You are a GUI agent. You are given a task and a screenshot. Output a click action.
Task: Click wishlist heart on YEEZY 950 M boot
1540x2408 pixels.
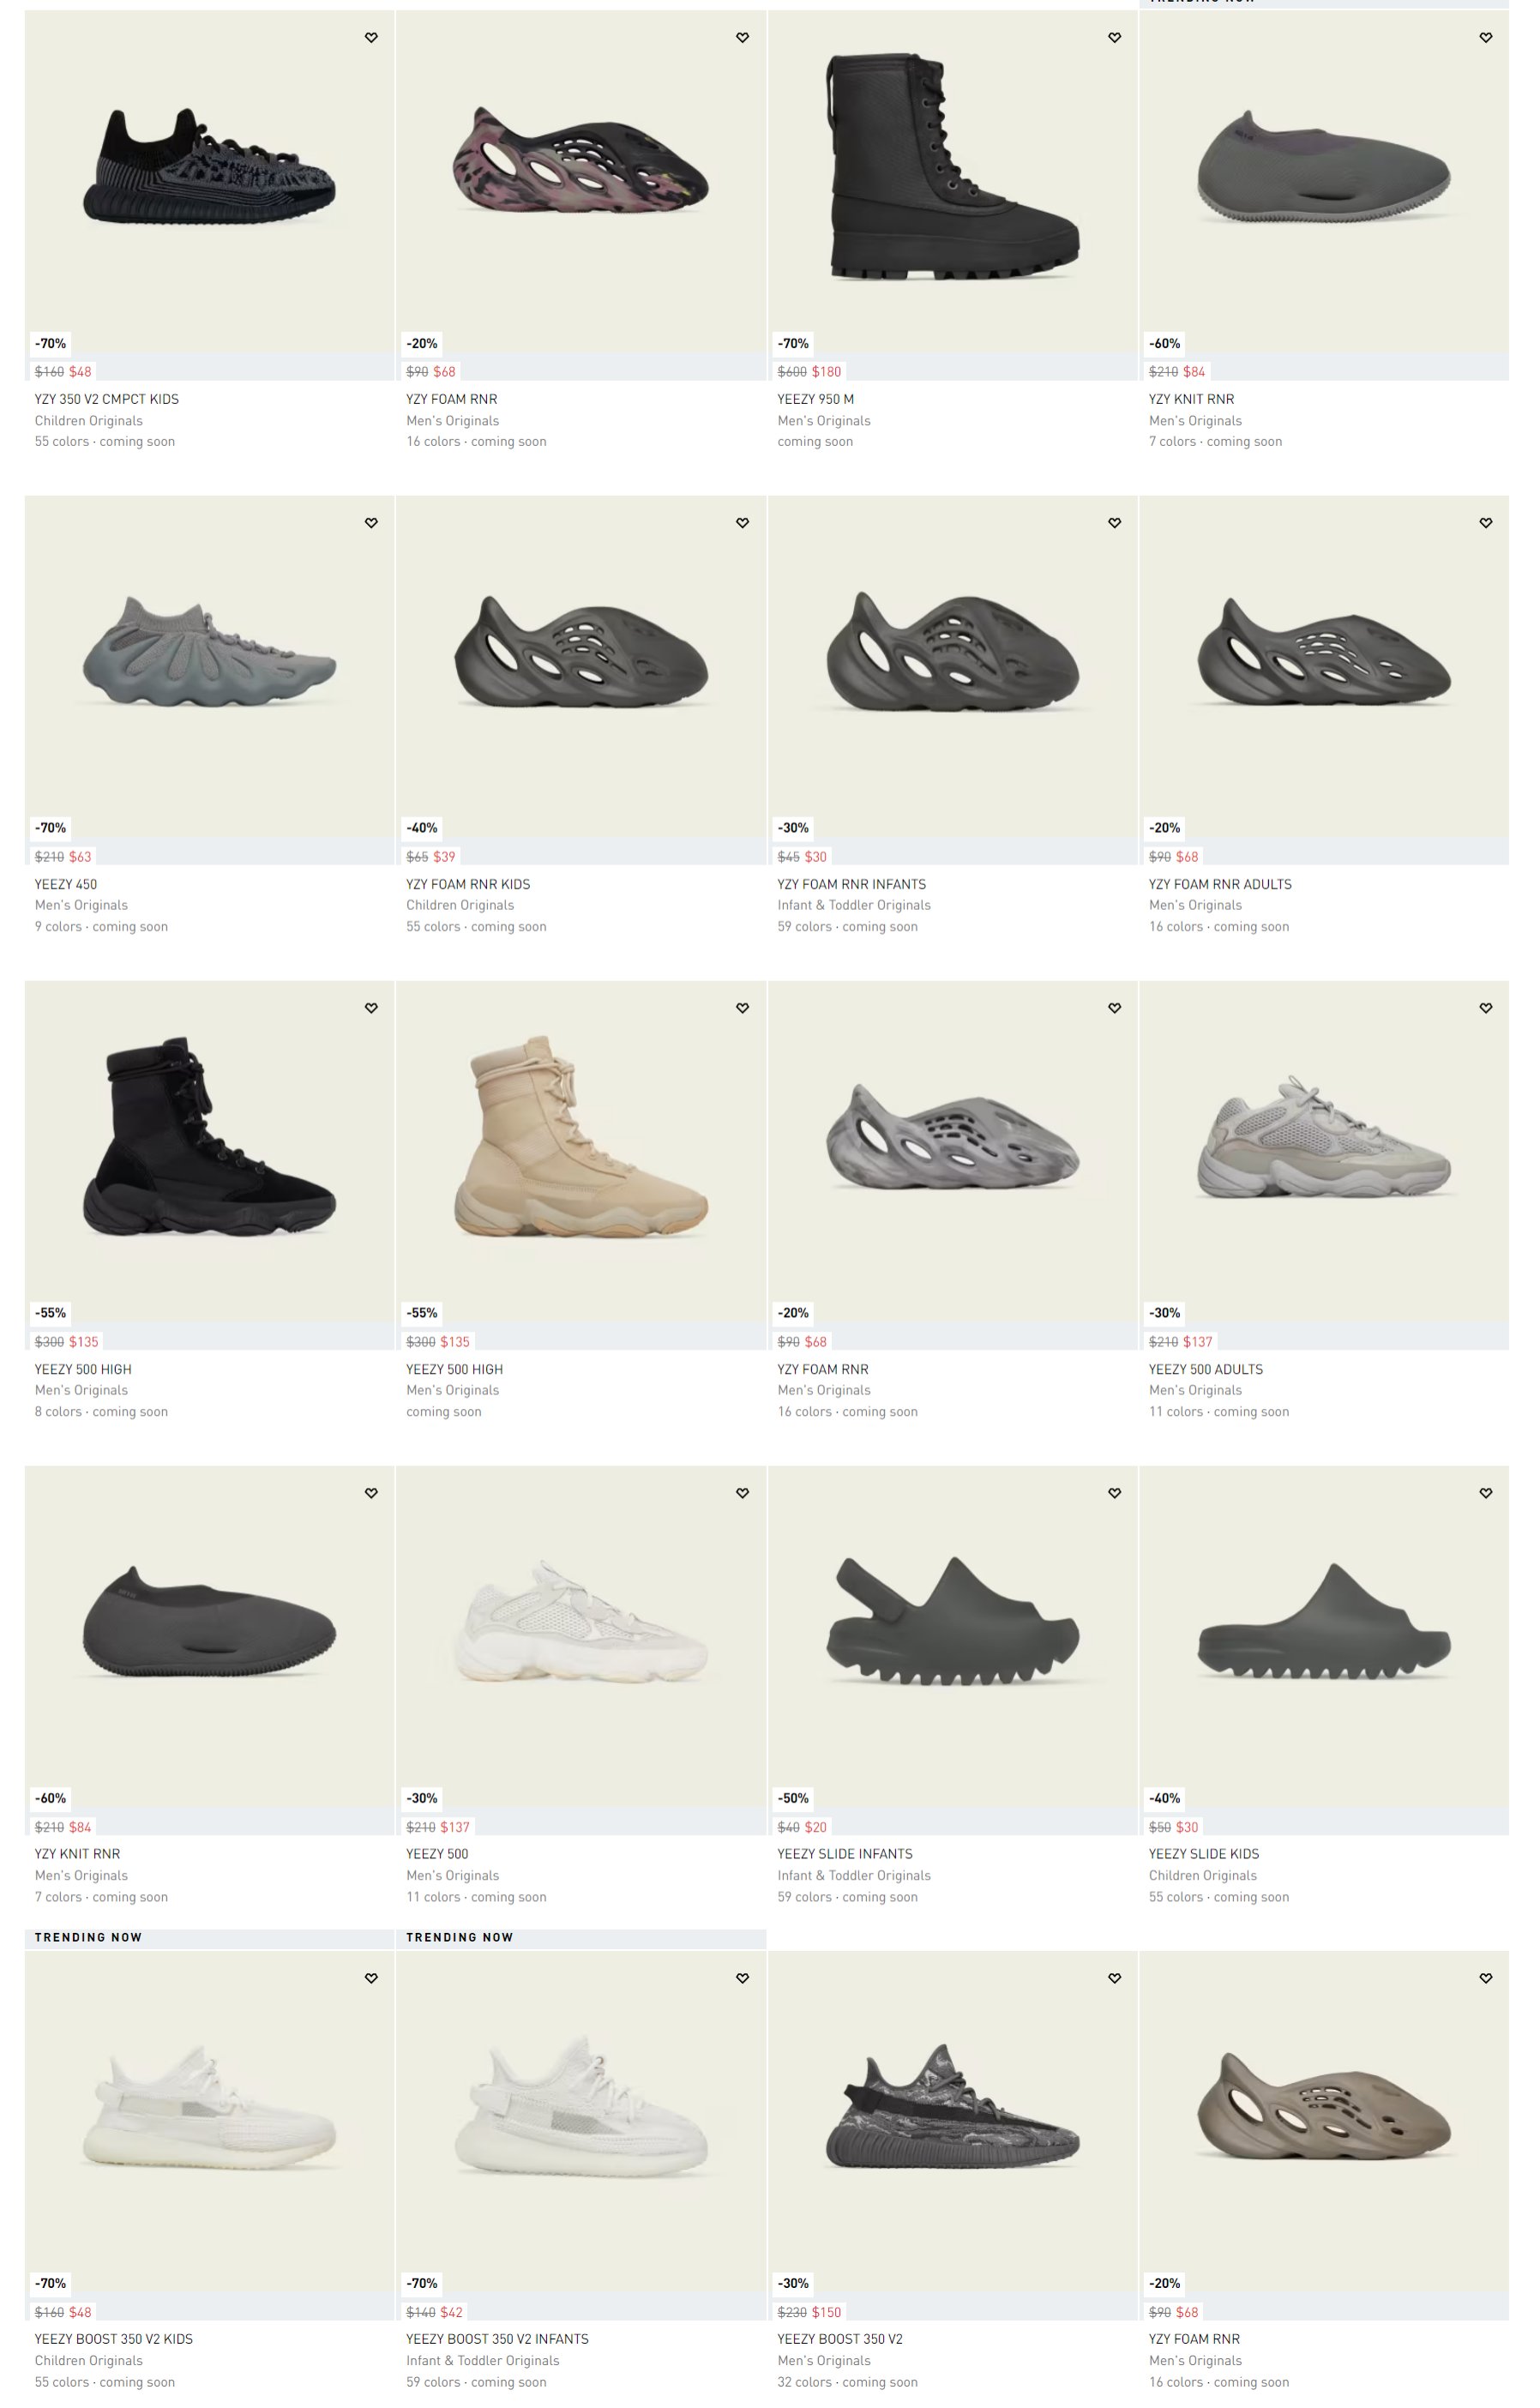point(1114,38)
